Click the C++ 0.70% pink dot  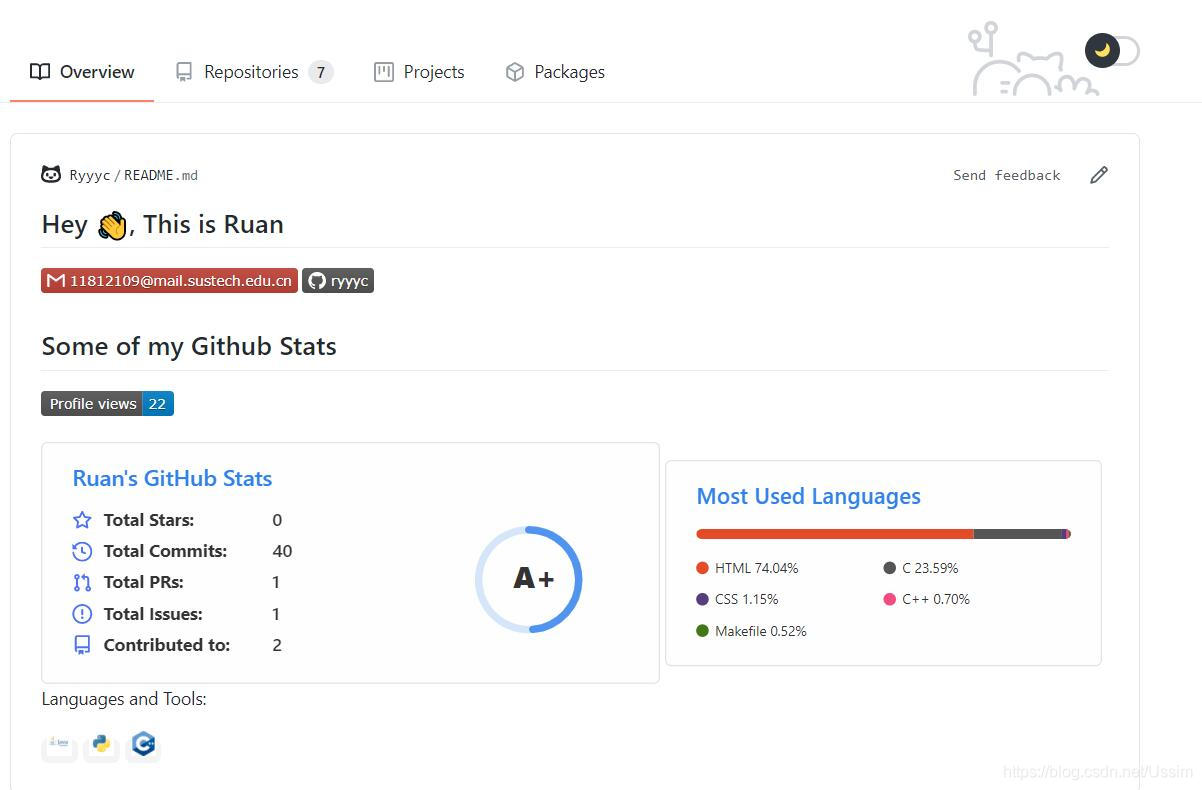[x=889, y=599]
